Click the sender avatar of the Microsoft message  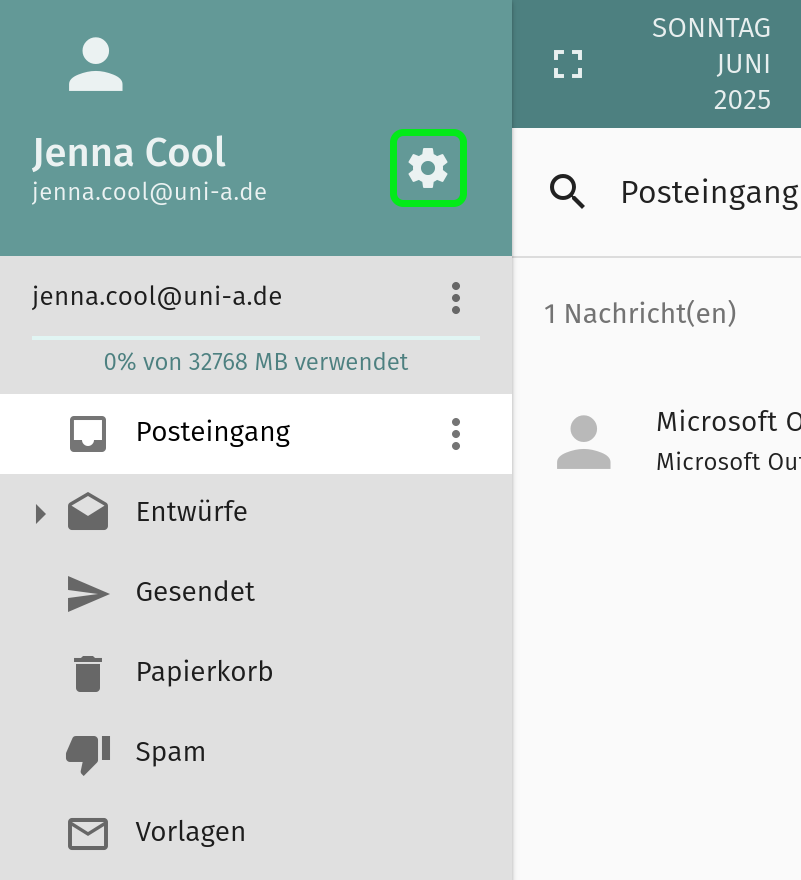(583, 442)
